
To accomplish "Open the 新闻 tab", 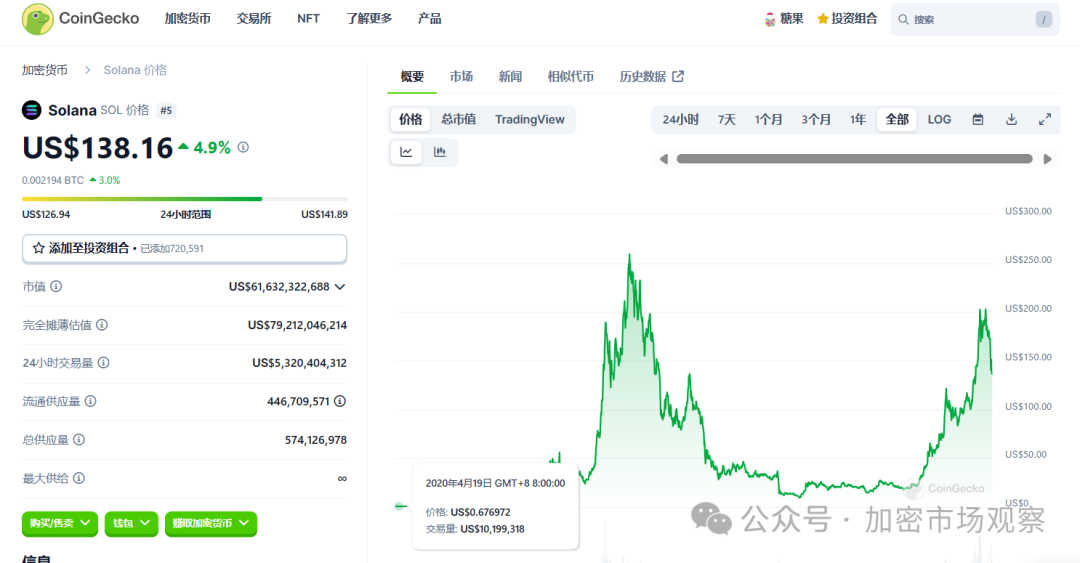I will [510, 76].
